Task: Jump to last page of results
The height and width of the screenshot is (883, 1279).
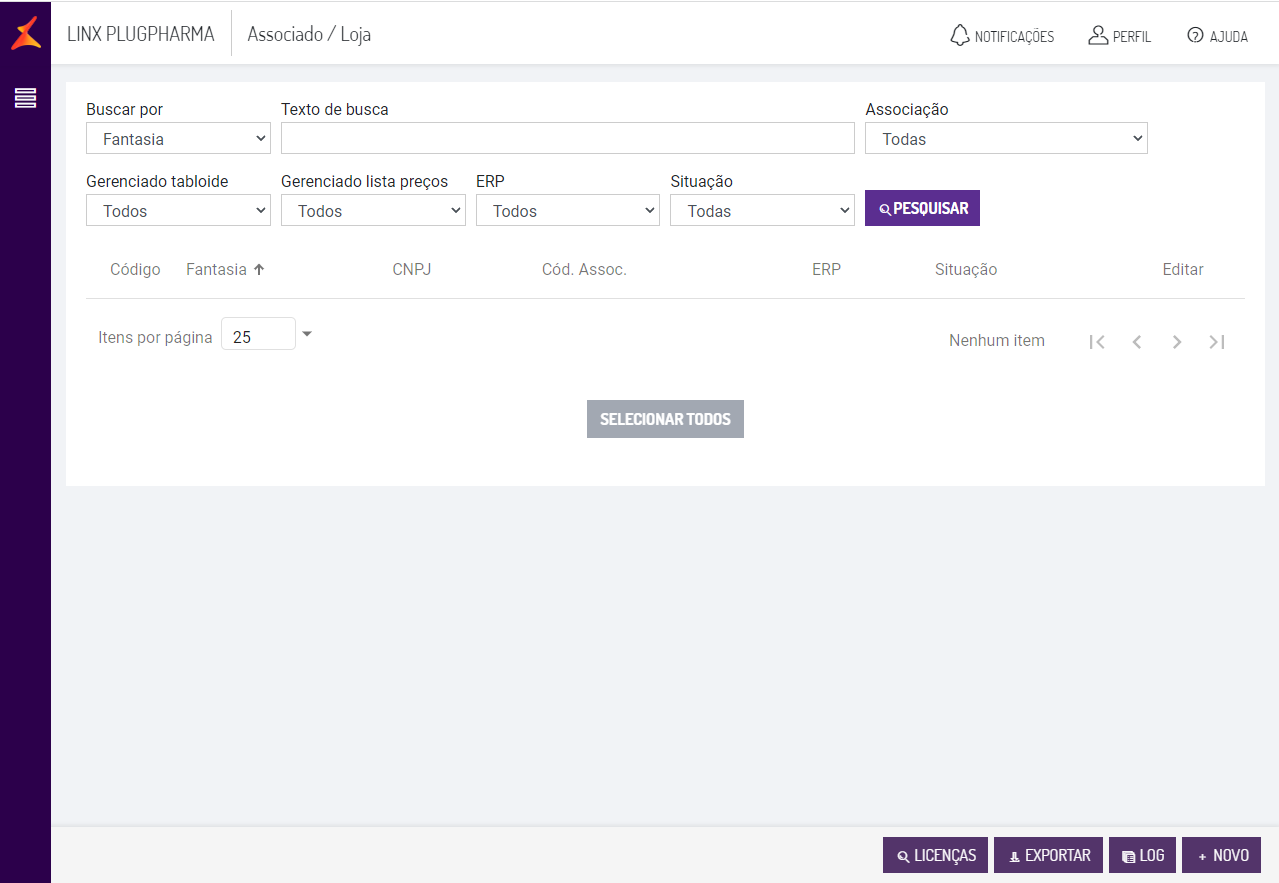Action: click(1217, 342)
